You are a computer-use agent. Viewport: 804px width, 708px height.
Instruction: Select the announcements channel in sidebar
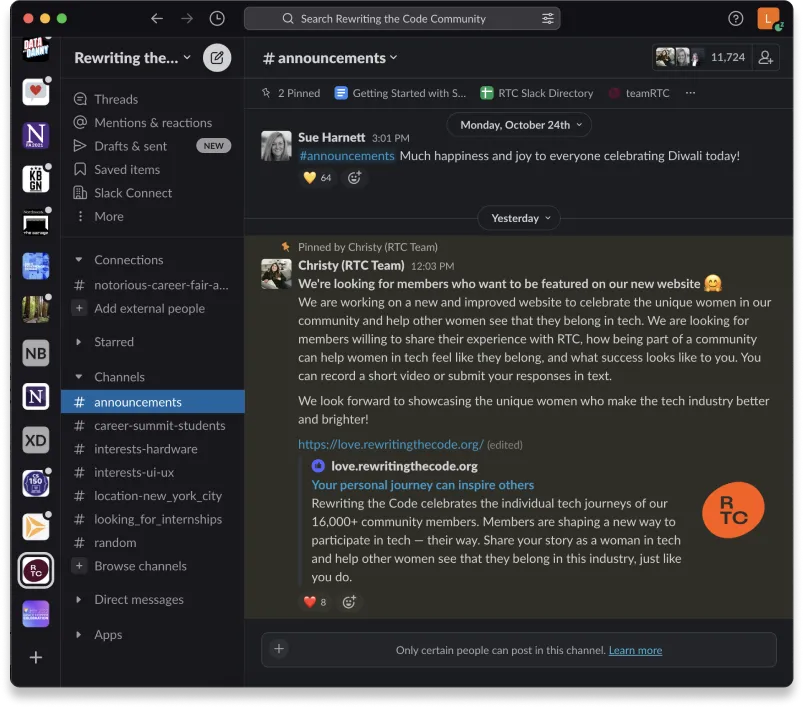pos(152,402)
